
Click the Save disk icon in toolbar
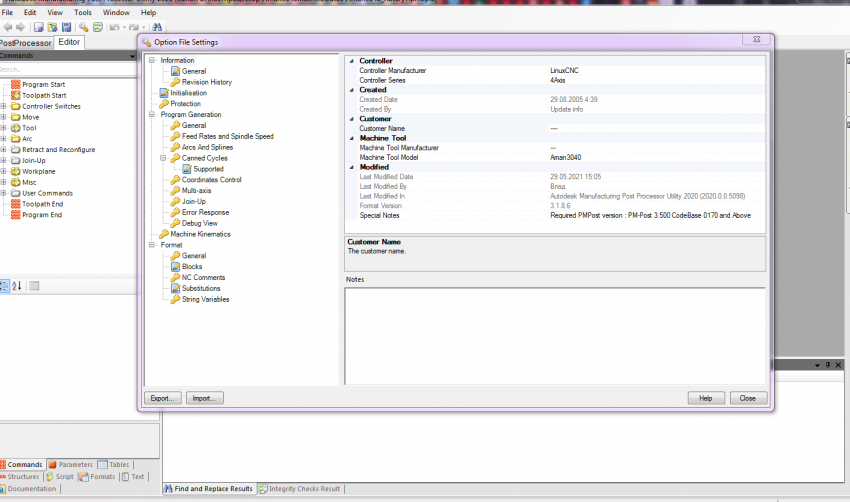pyautogui.click(x=66, y=27)
